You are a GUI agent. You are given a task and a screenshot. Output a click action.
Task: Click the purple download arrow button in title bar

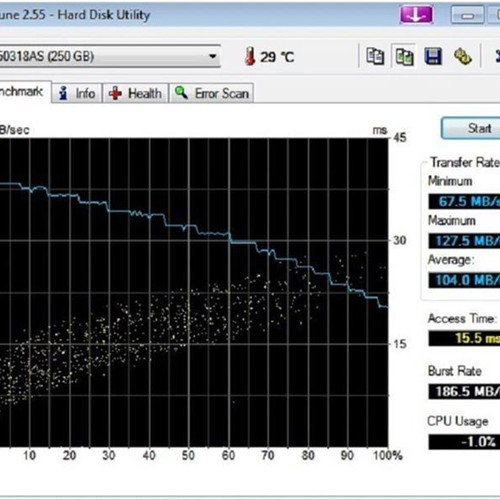click(x=416, y=15)
